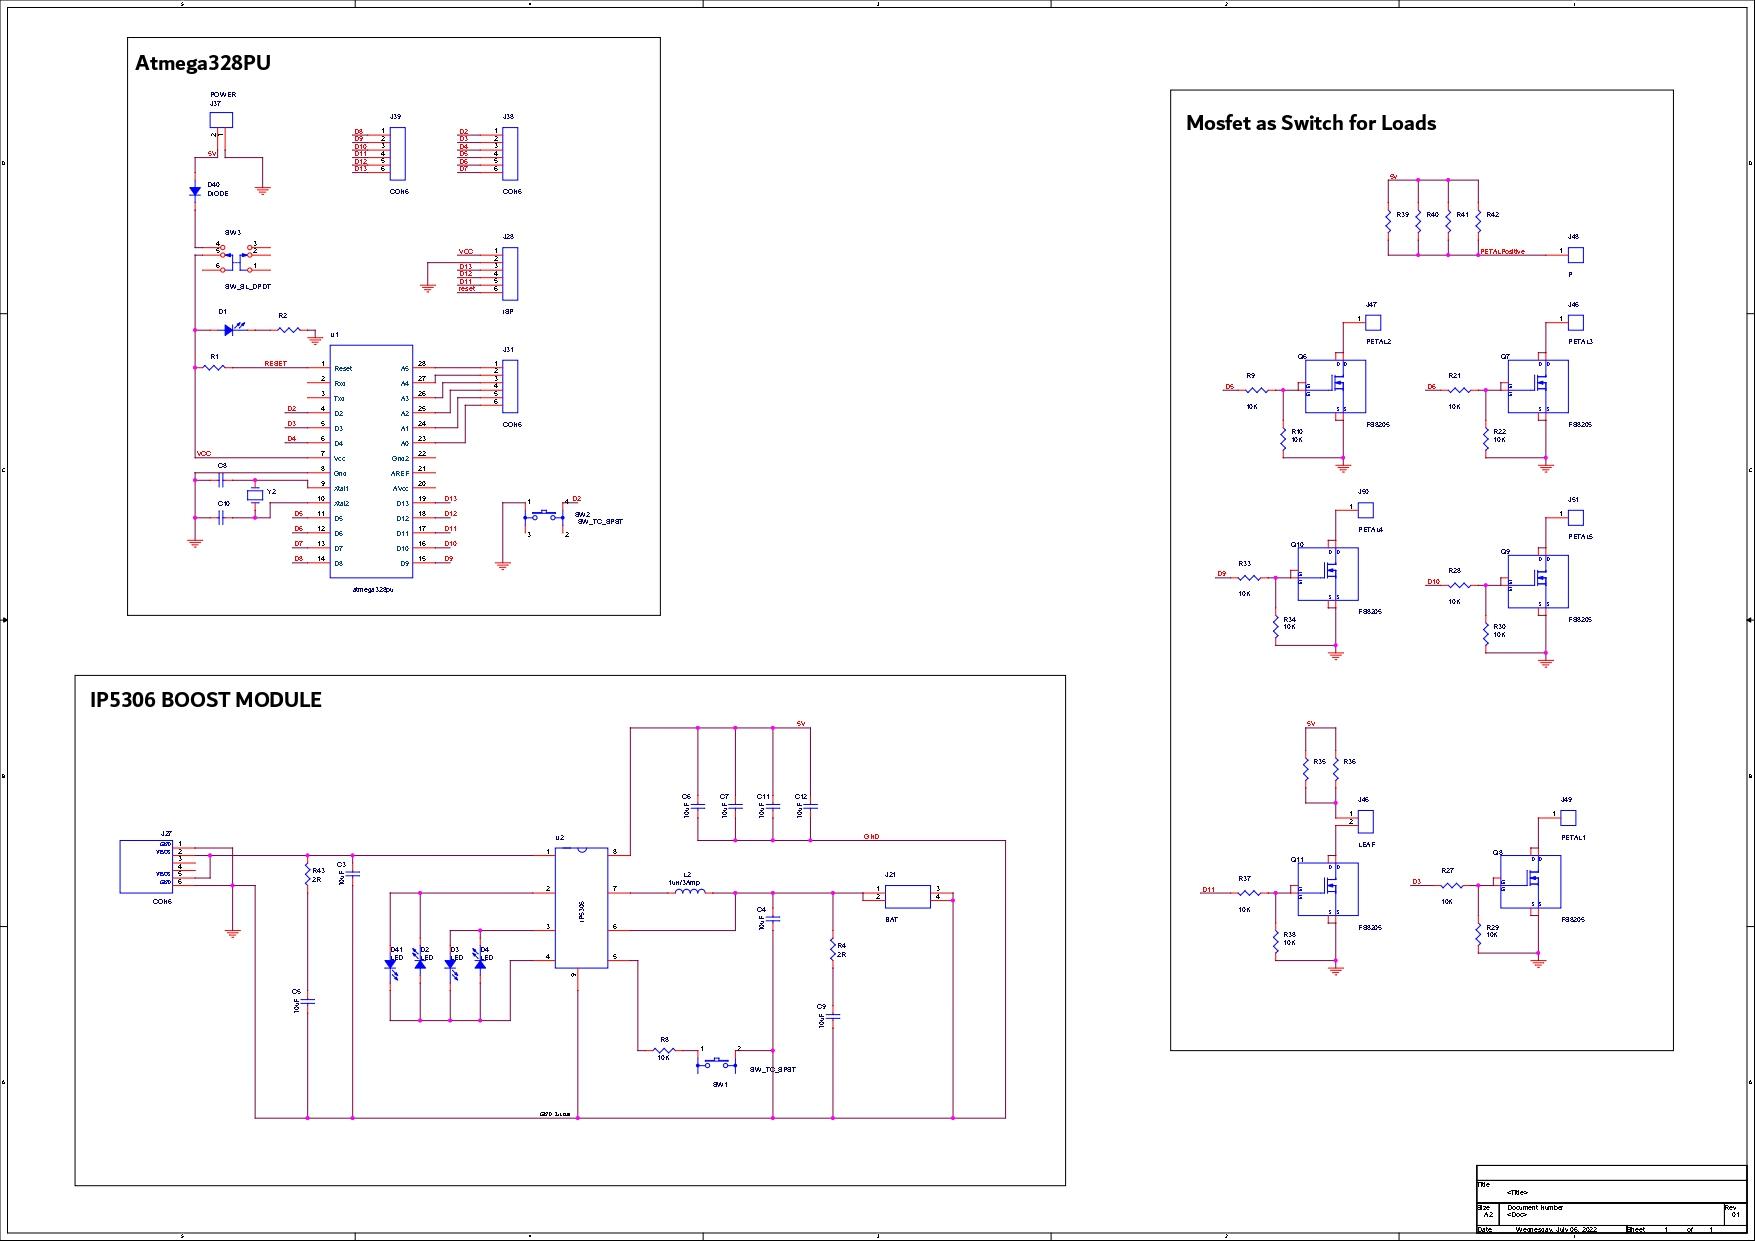Select the J28 ISP header symbol
The image size is (1755, 1241).
click(x=510, y=273)
